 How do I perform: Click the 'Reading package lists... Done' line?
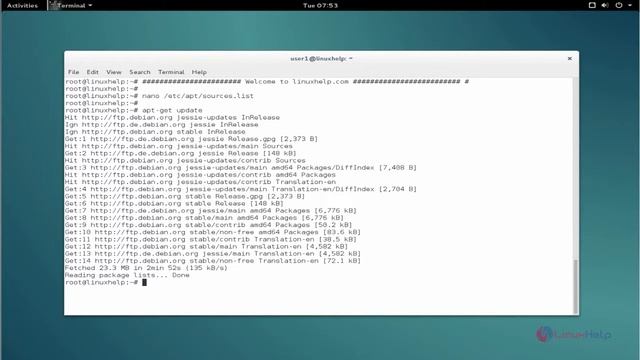(127, 276)
